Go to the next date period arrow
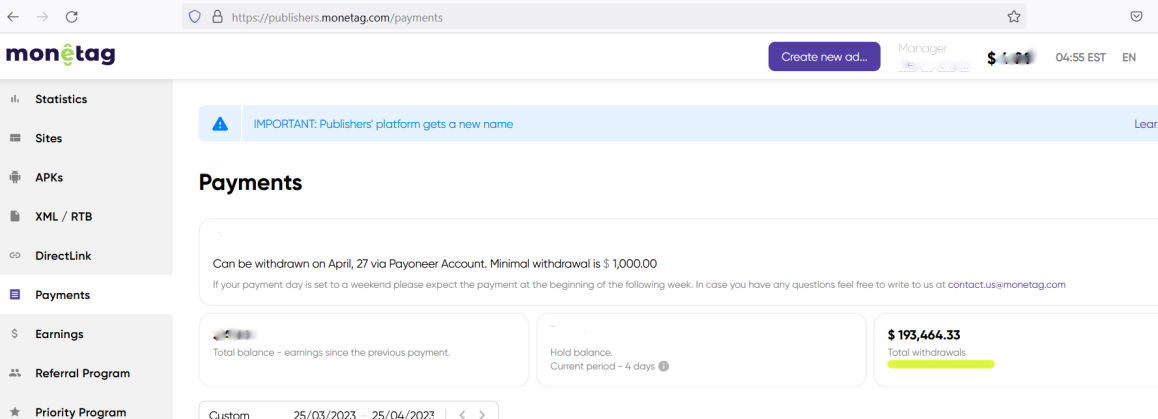 coord(482,415)
